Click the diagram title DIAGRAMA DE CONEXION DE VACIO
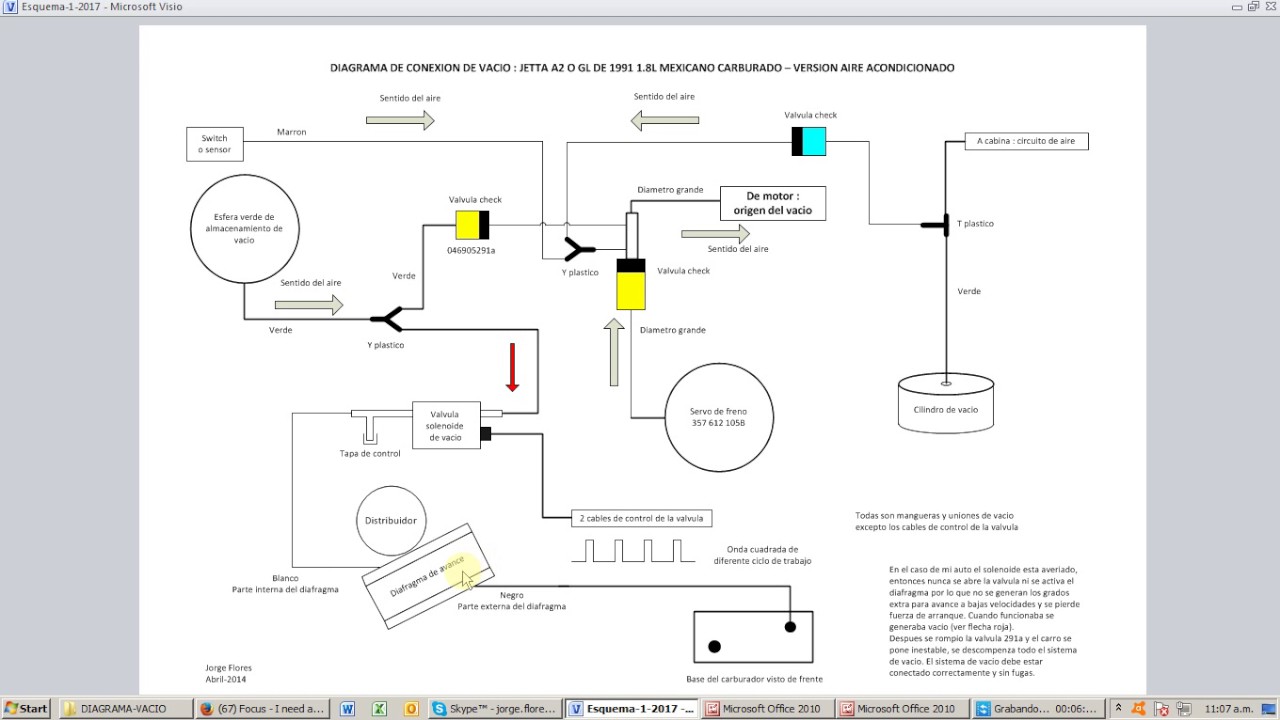Image resolution: width=1280 pixels, height=720 pixels. 642,68
